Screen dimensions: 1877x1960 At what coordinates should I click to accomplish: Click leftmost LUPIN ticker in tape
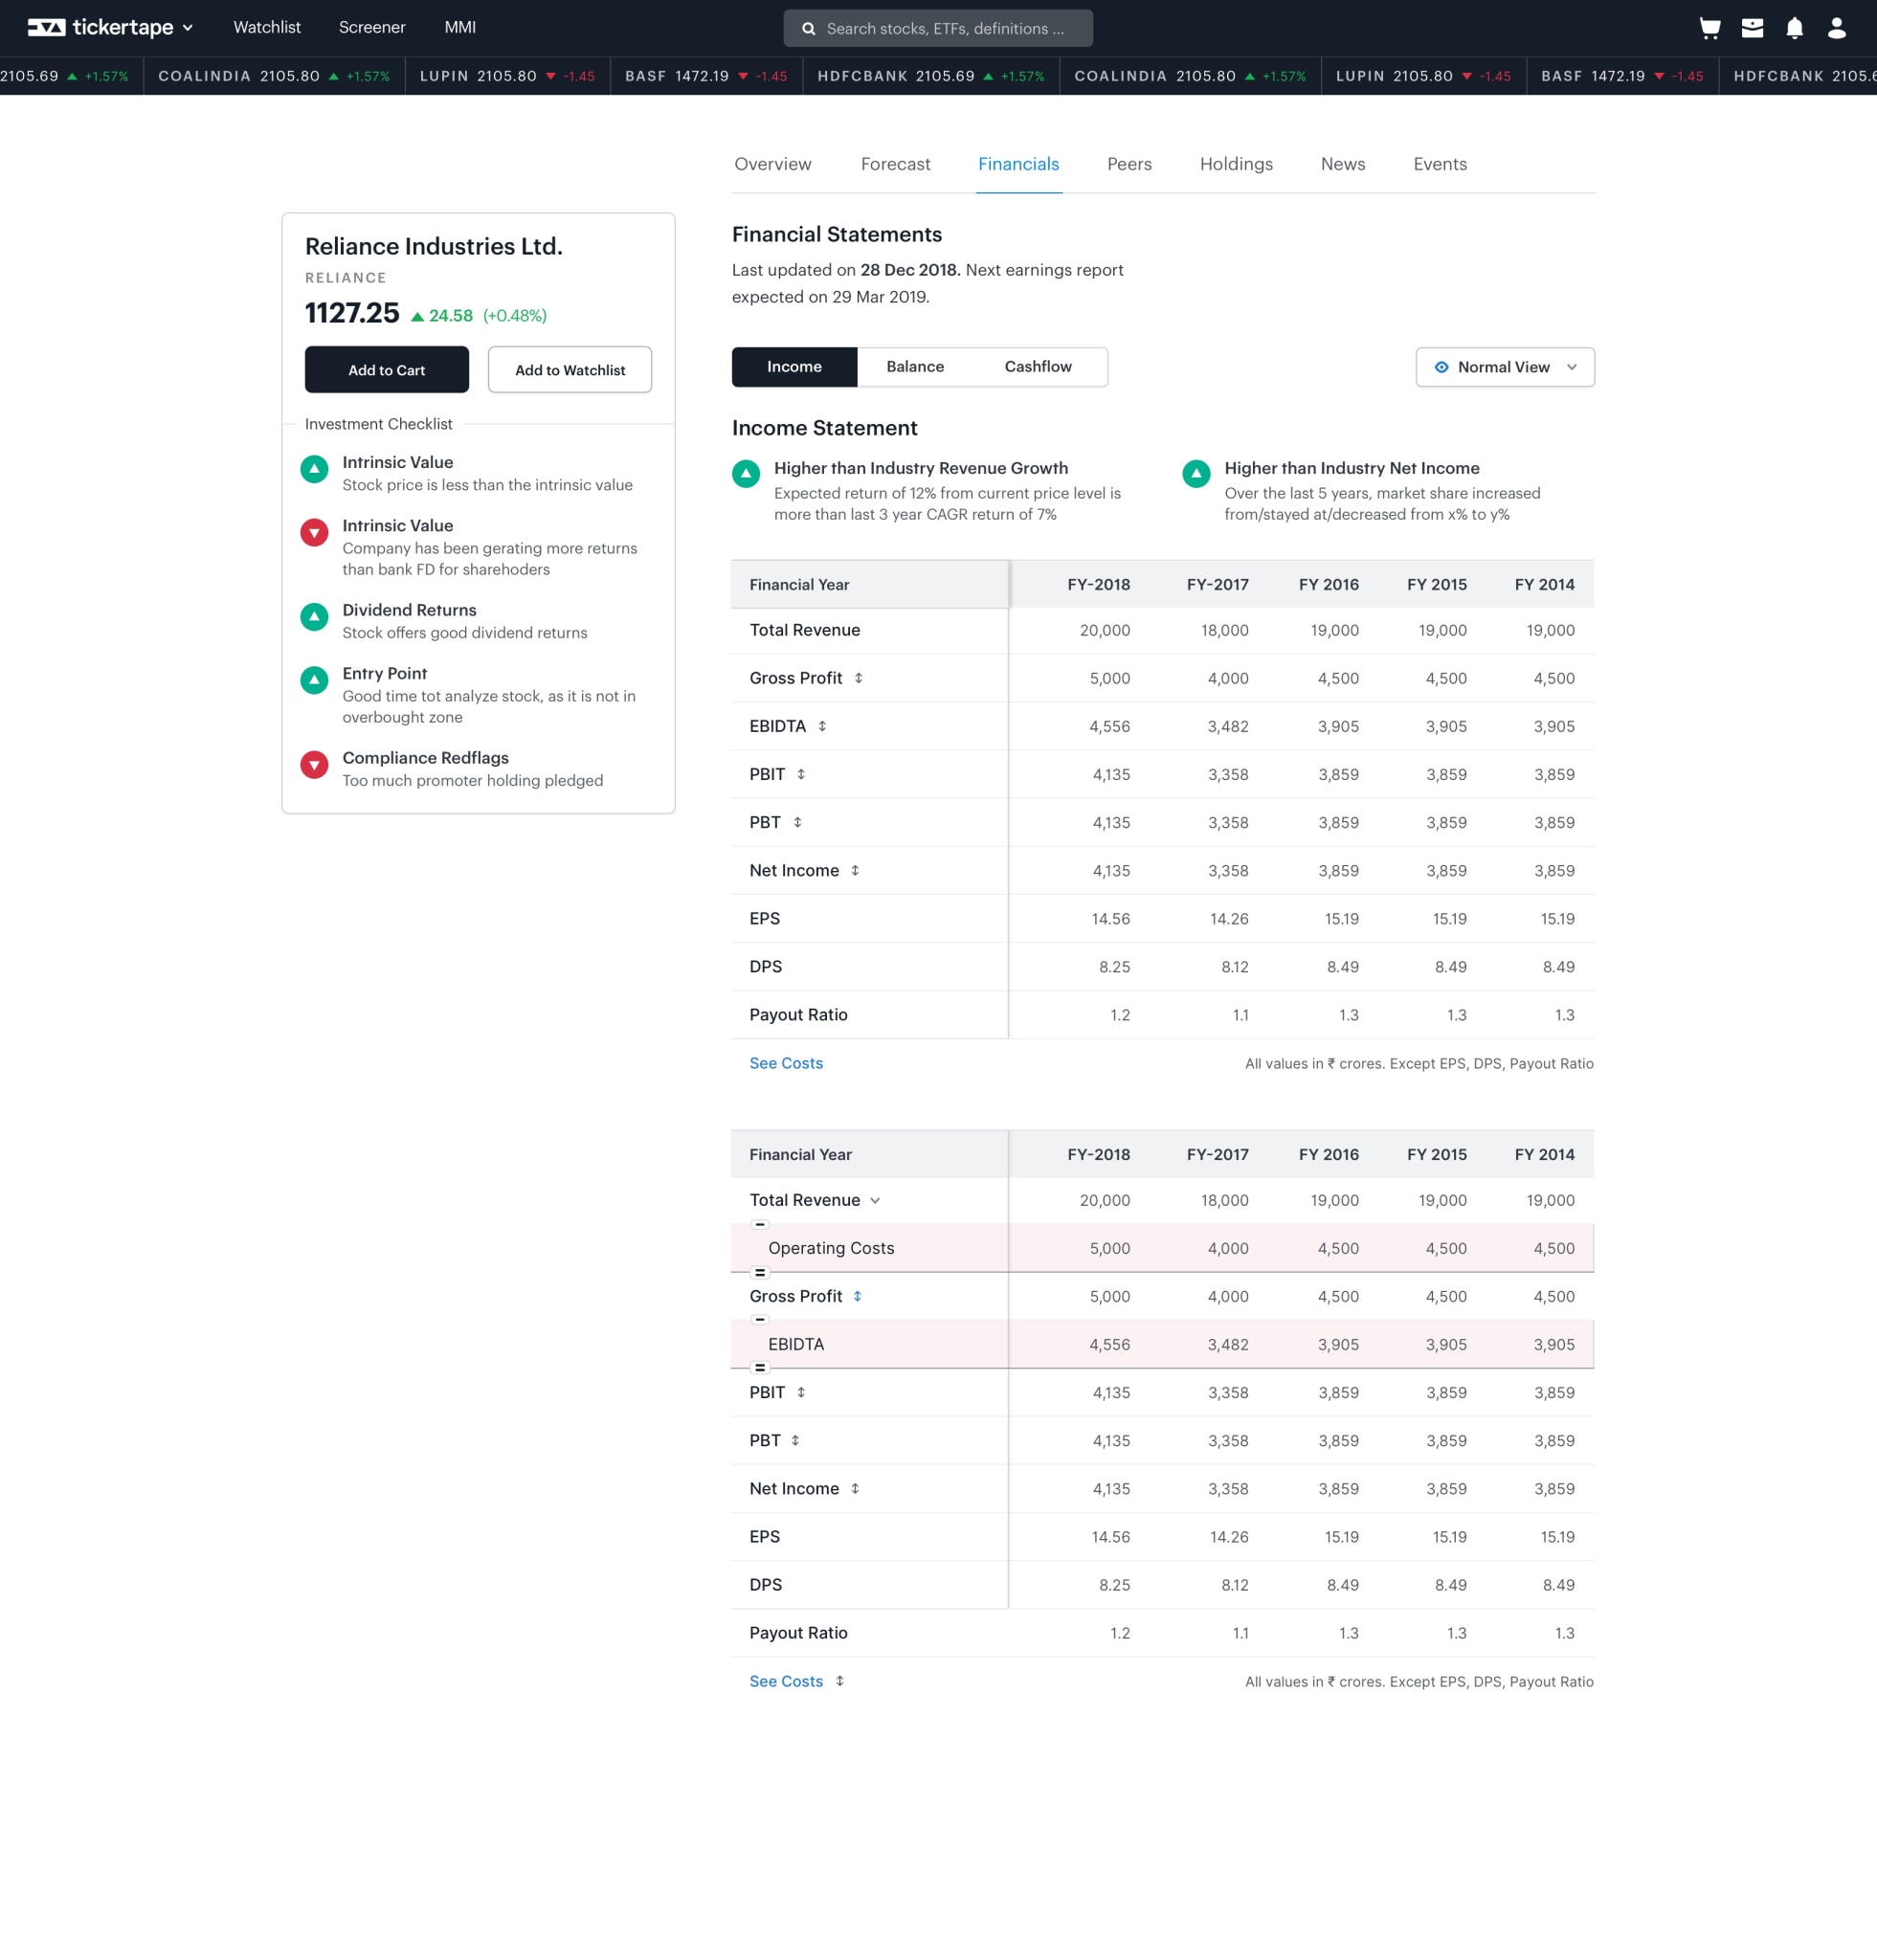coord(507,76)
